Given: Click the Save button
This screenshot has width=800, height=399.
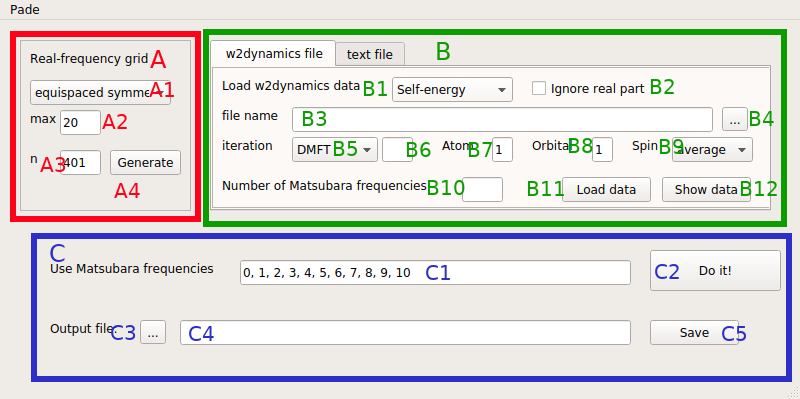Looking at the screenshot, I should tap(694, 333).
